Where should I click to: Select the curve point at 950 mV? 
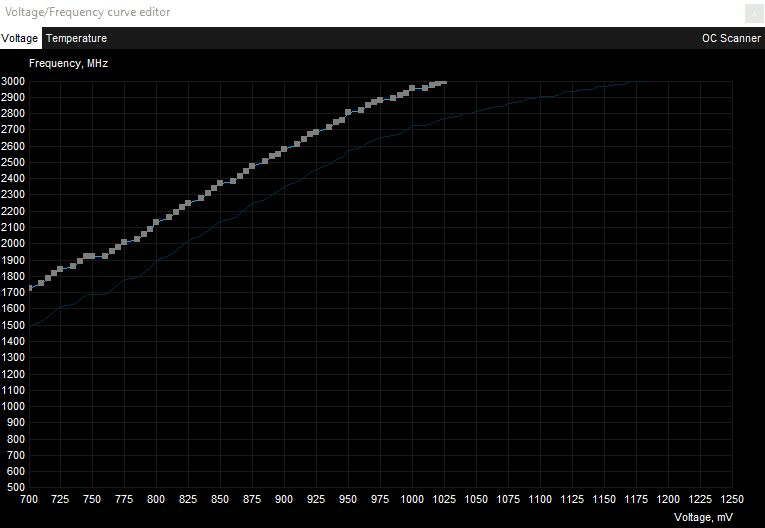348,112
